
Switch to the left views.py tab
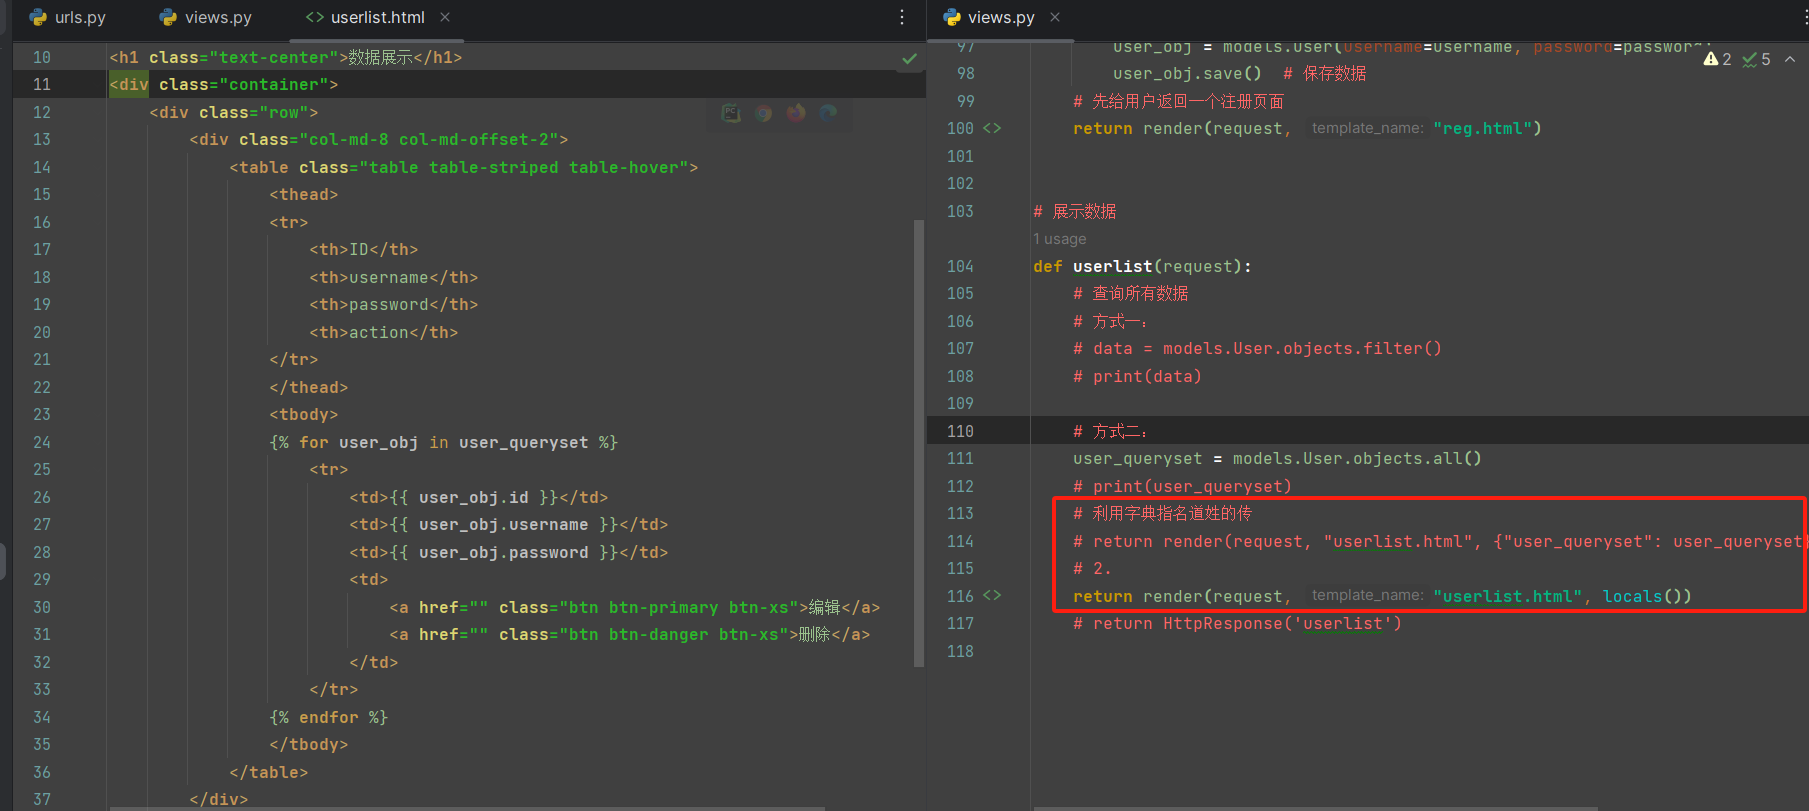(x=206, y=17)
